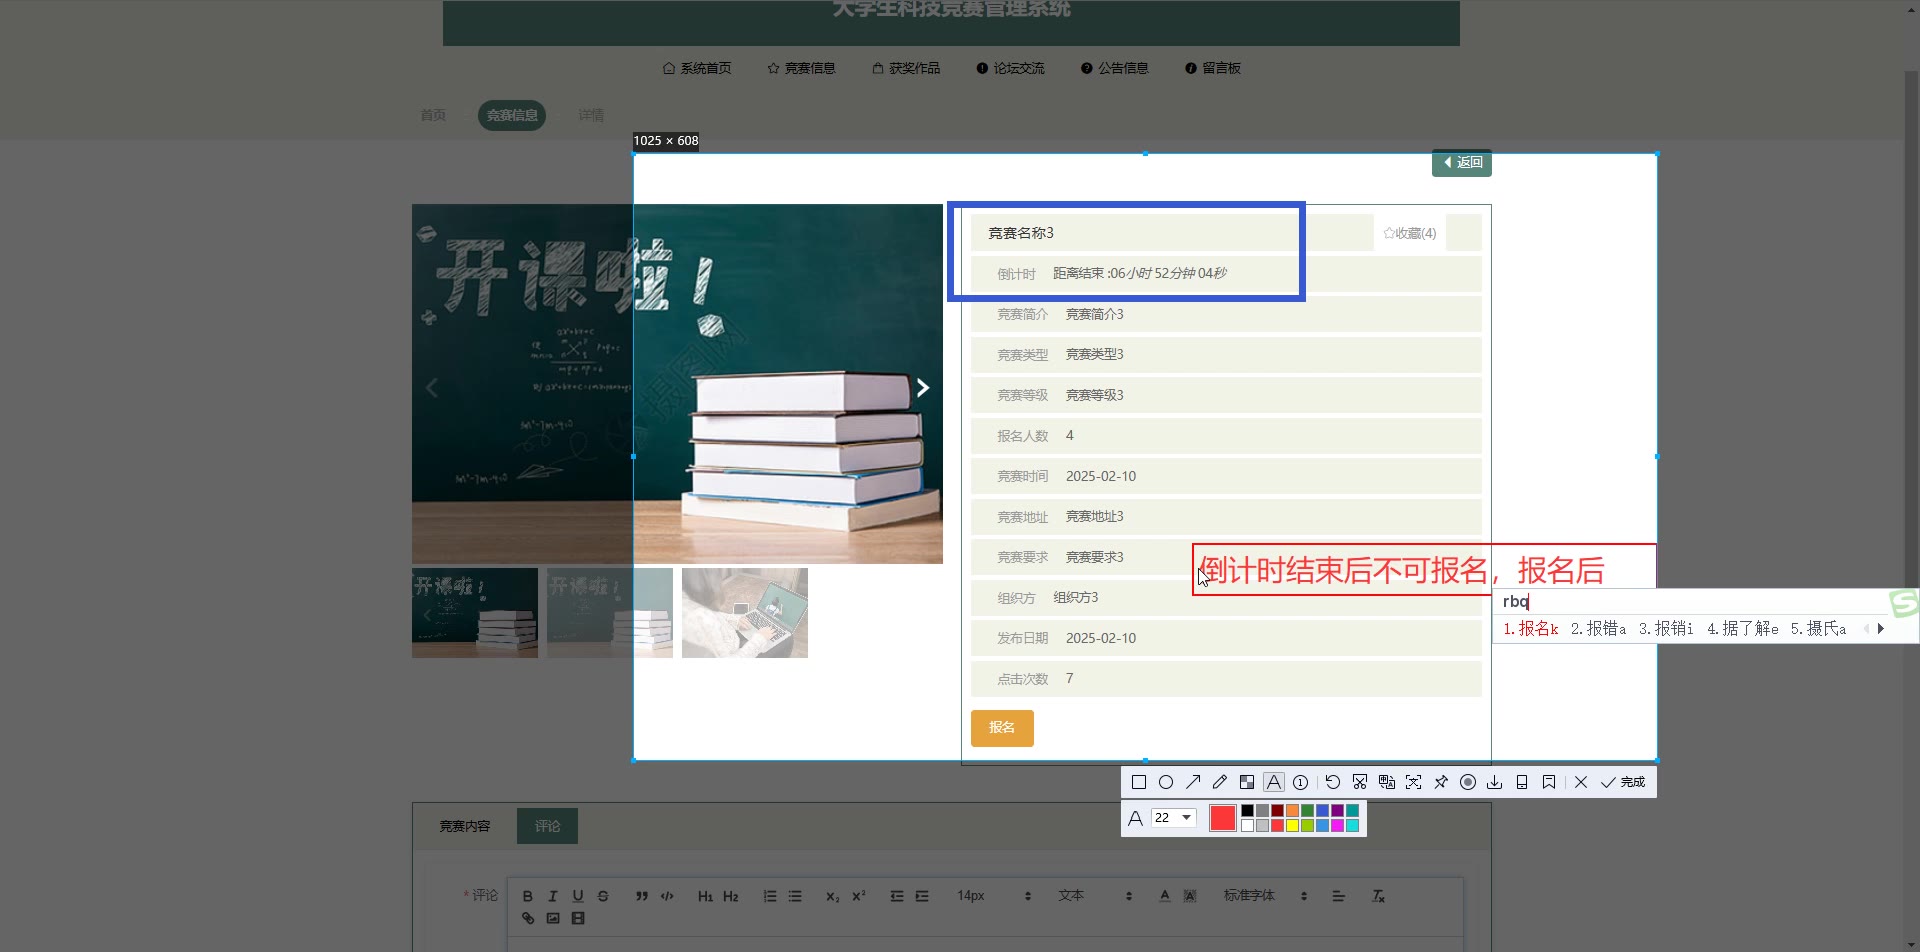Show next page of IME candidates
The height and width of the screenshot is (952, 1920).
tap(1881, 629)
